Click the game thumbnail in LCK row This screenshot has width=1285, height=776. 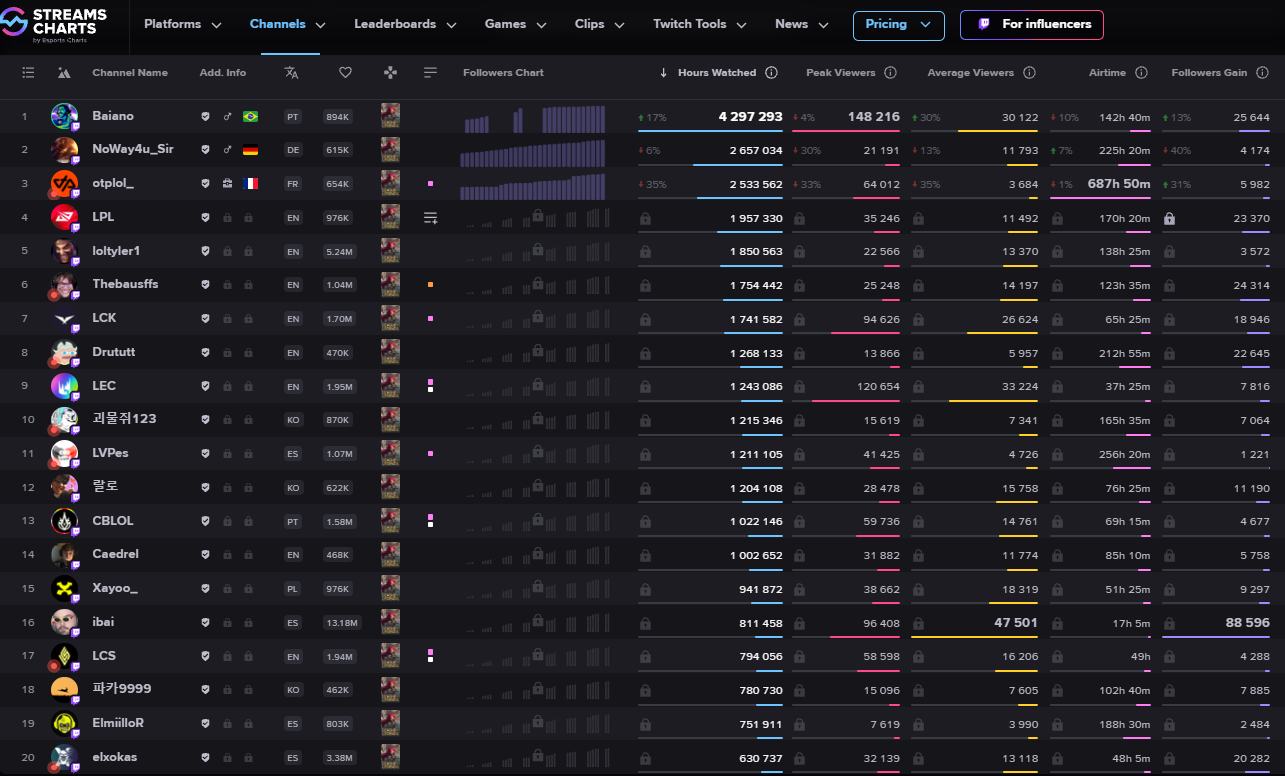[x=390, y=318]
